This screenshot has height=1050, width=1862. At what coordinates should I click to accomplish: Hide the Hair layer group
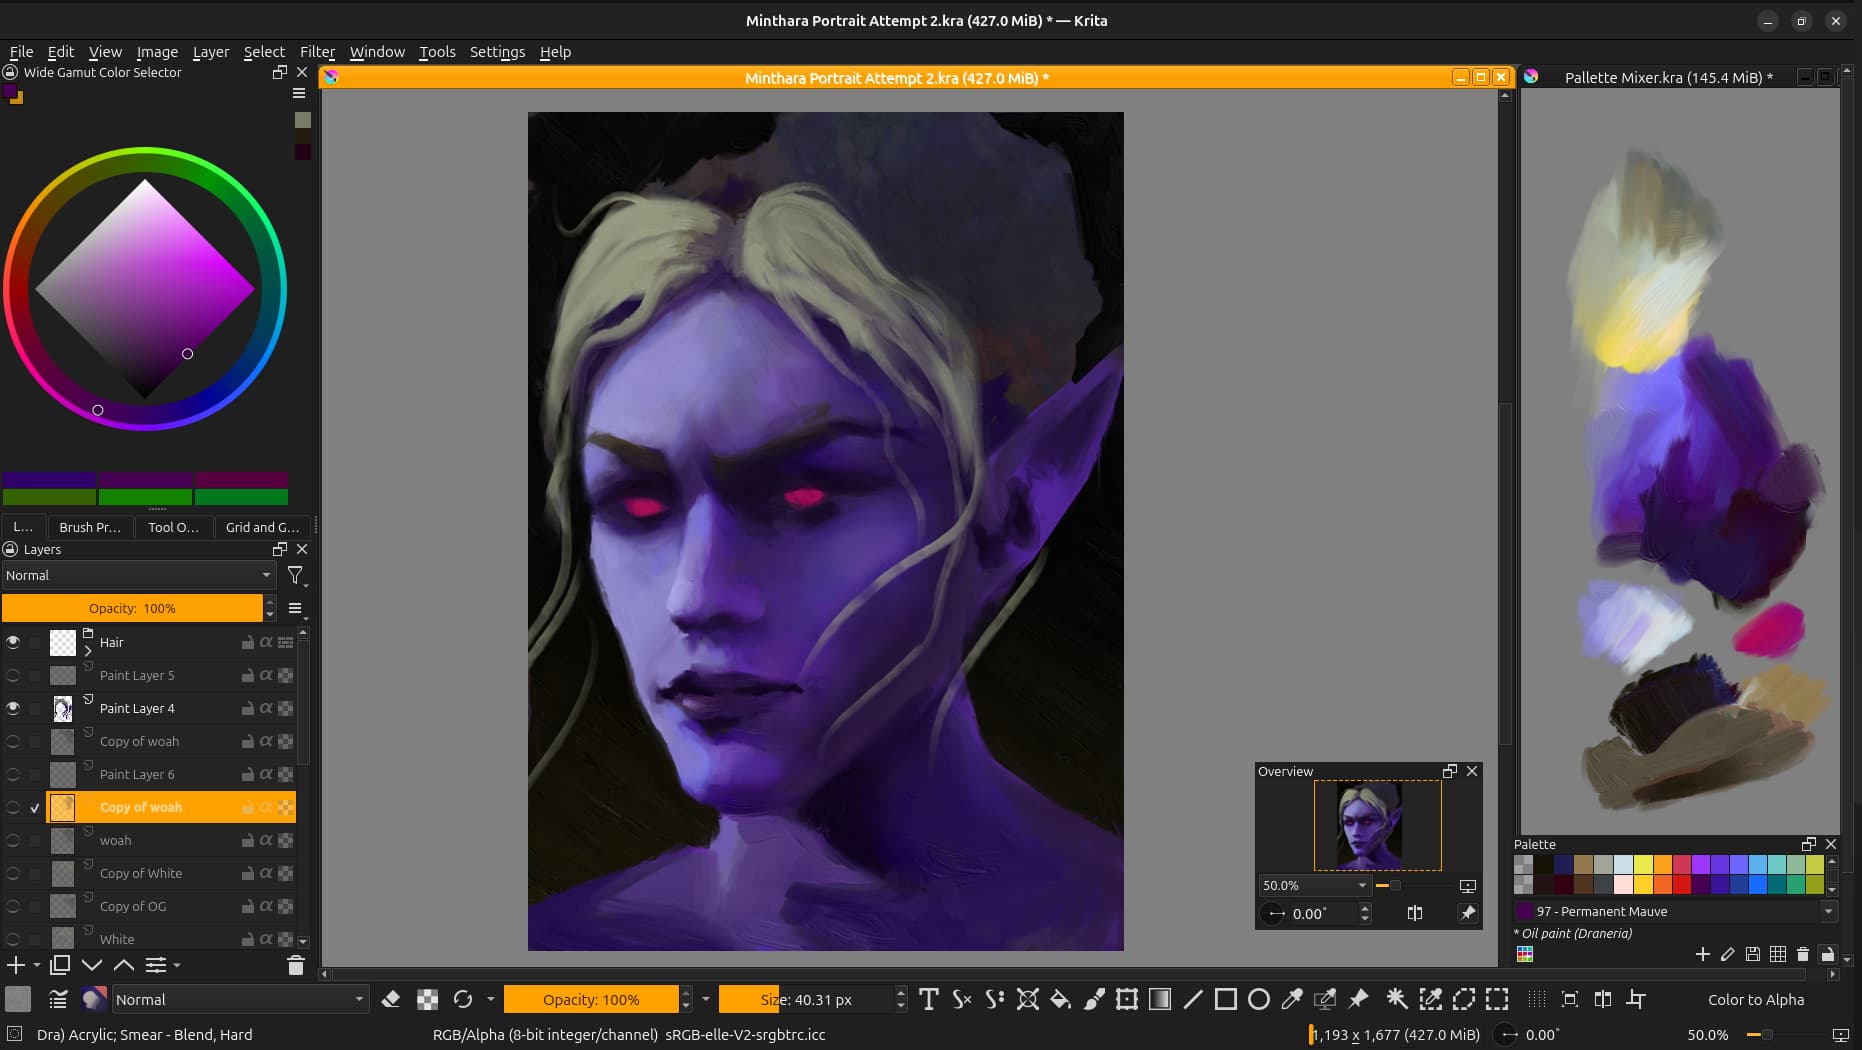[x=13, y=642]
